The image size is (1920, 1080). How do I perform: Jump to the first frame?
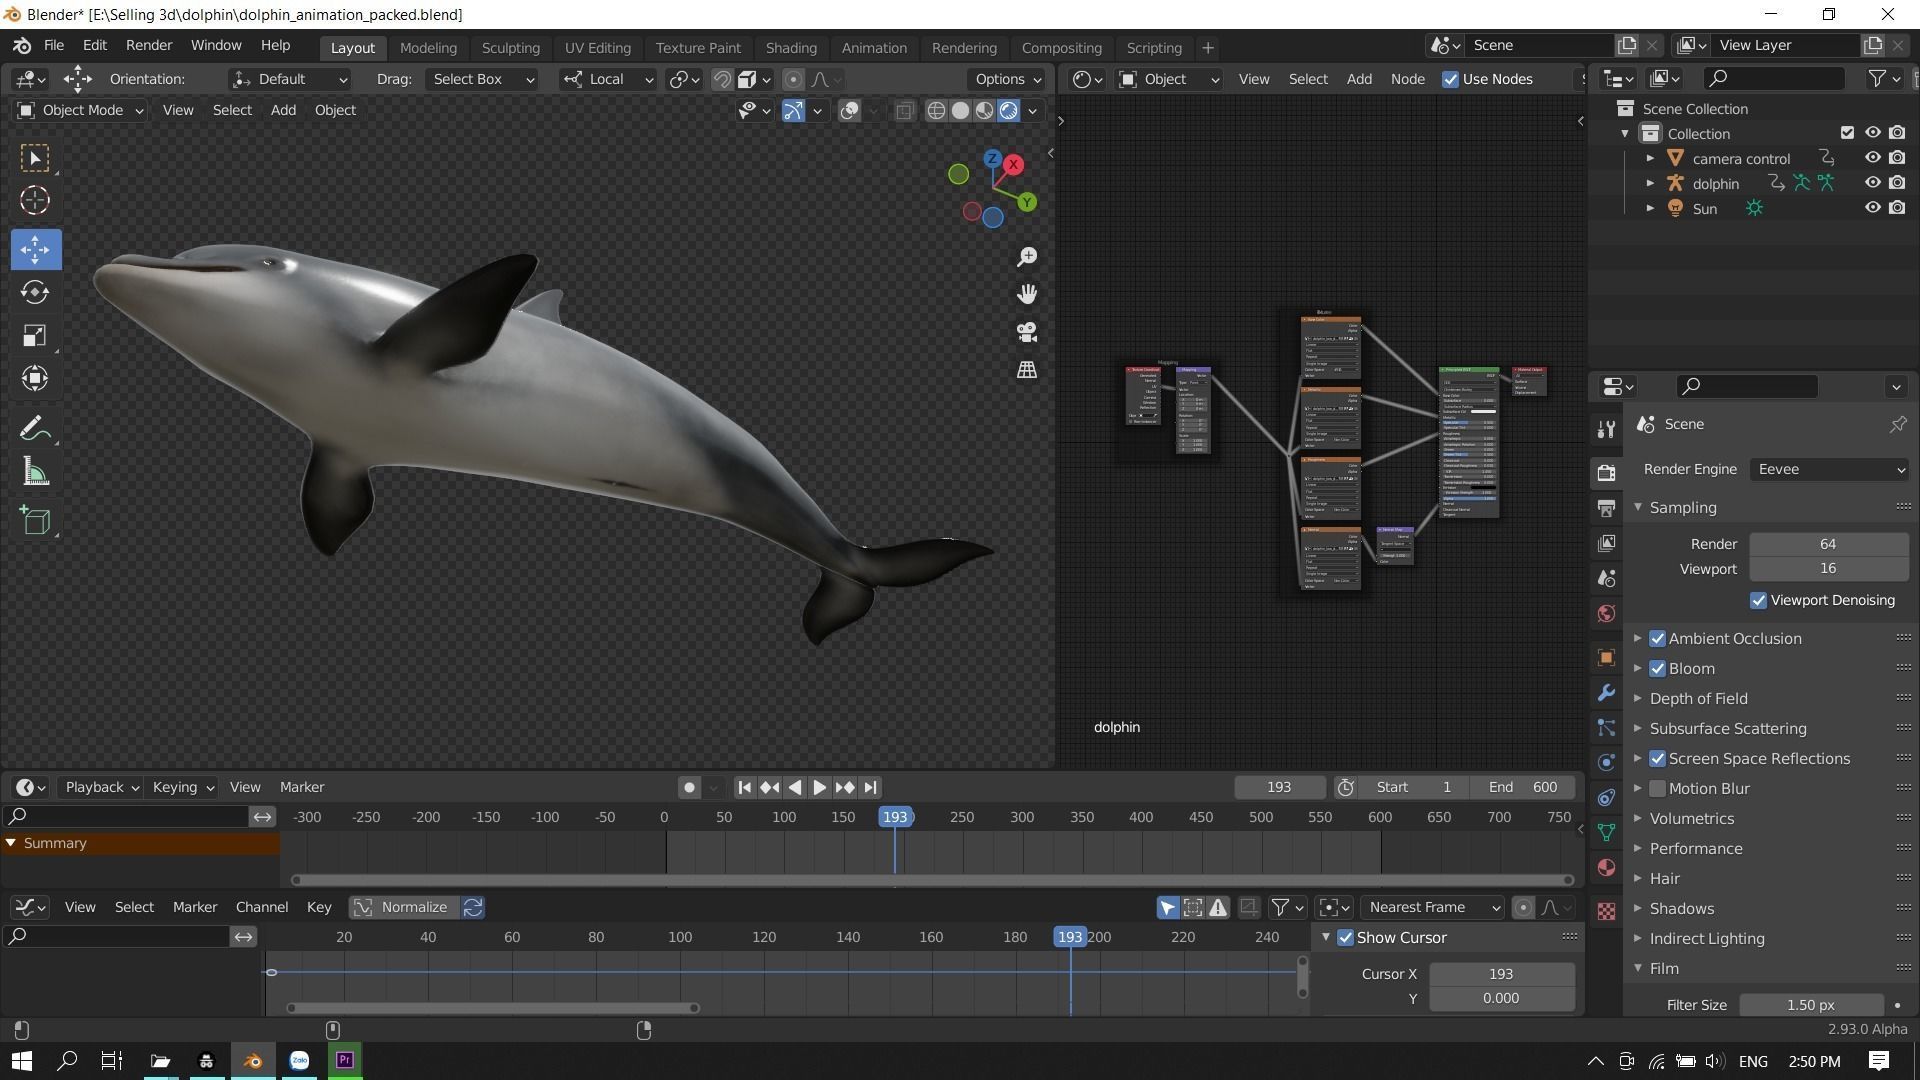tap(744, 787)
